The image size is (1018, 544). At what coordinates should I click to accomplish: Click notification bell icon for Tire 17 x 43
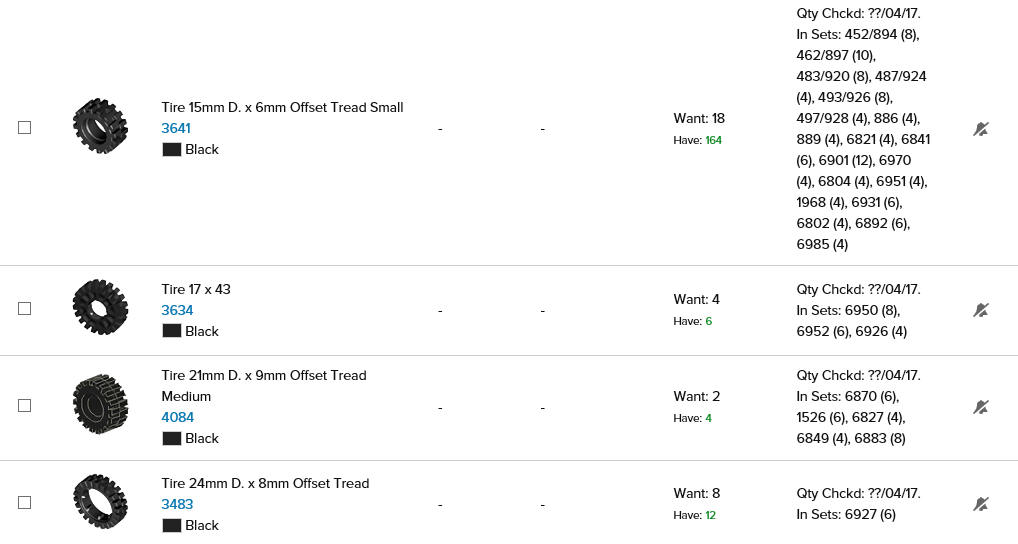click(981, 310)
